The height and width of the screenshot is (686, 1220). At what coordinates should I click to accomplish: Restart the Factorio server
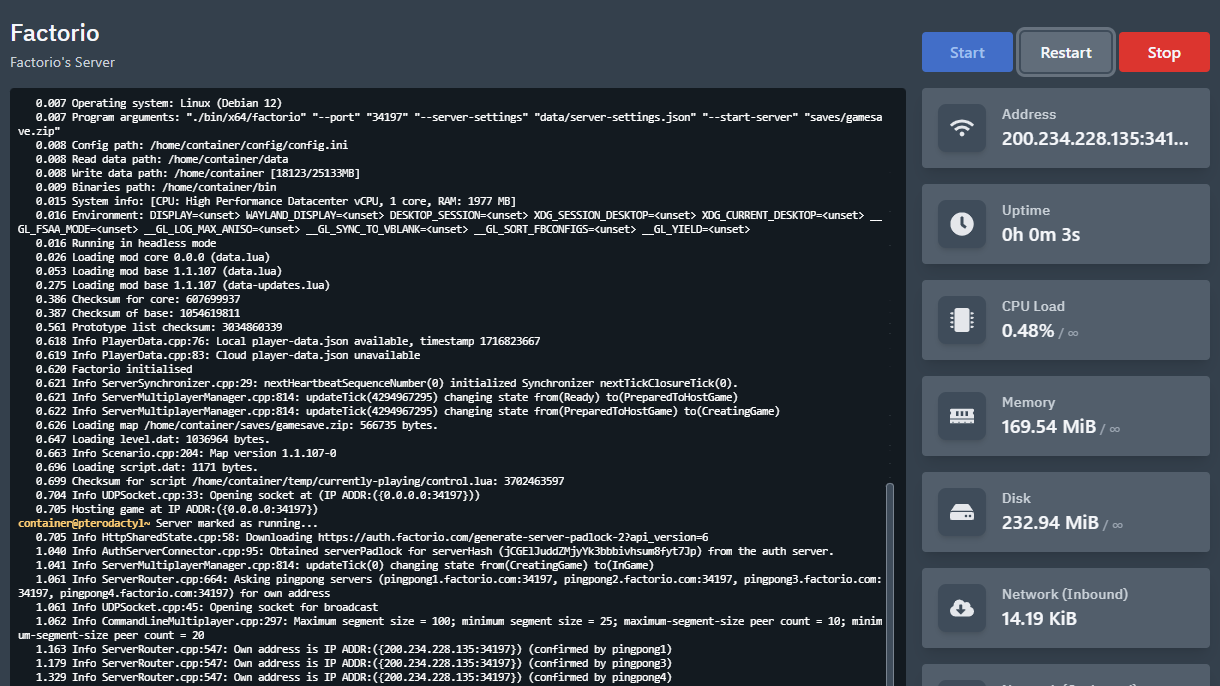tap(1065, 52)
